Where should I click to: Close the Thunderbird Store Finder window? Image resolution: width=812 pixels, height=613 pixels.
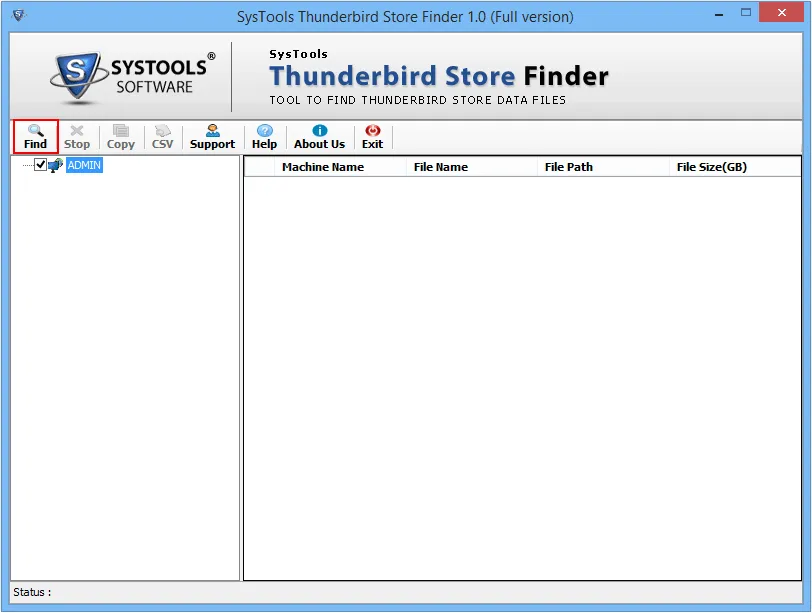[x=781, y=12]
